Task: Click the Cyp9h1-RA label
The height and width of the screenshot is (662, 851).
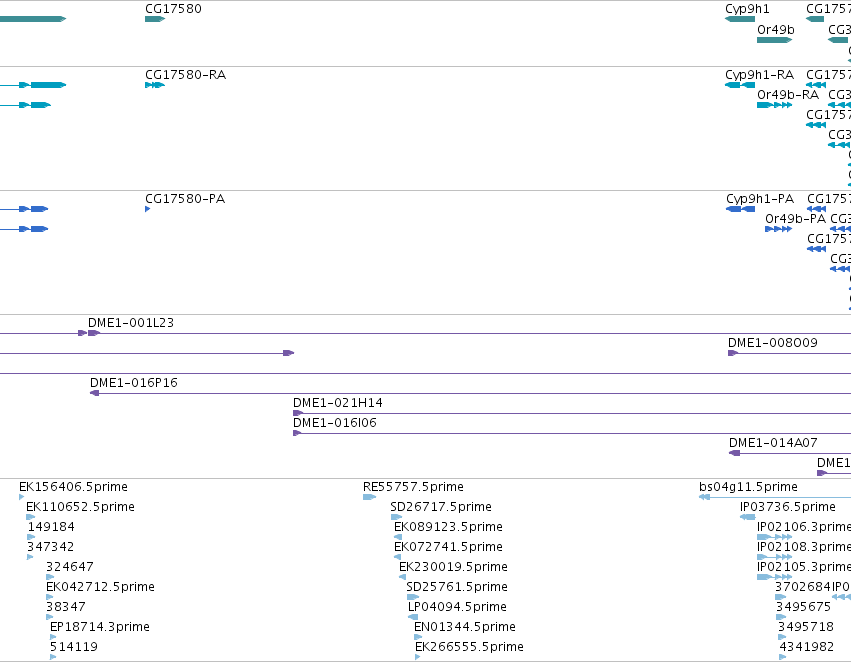Action: [x=759, y=74]
